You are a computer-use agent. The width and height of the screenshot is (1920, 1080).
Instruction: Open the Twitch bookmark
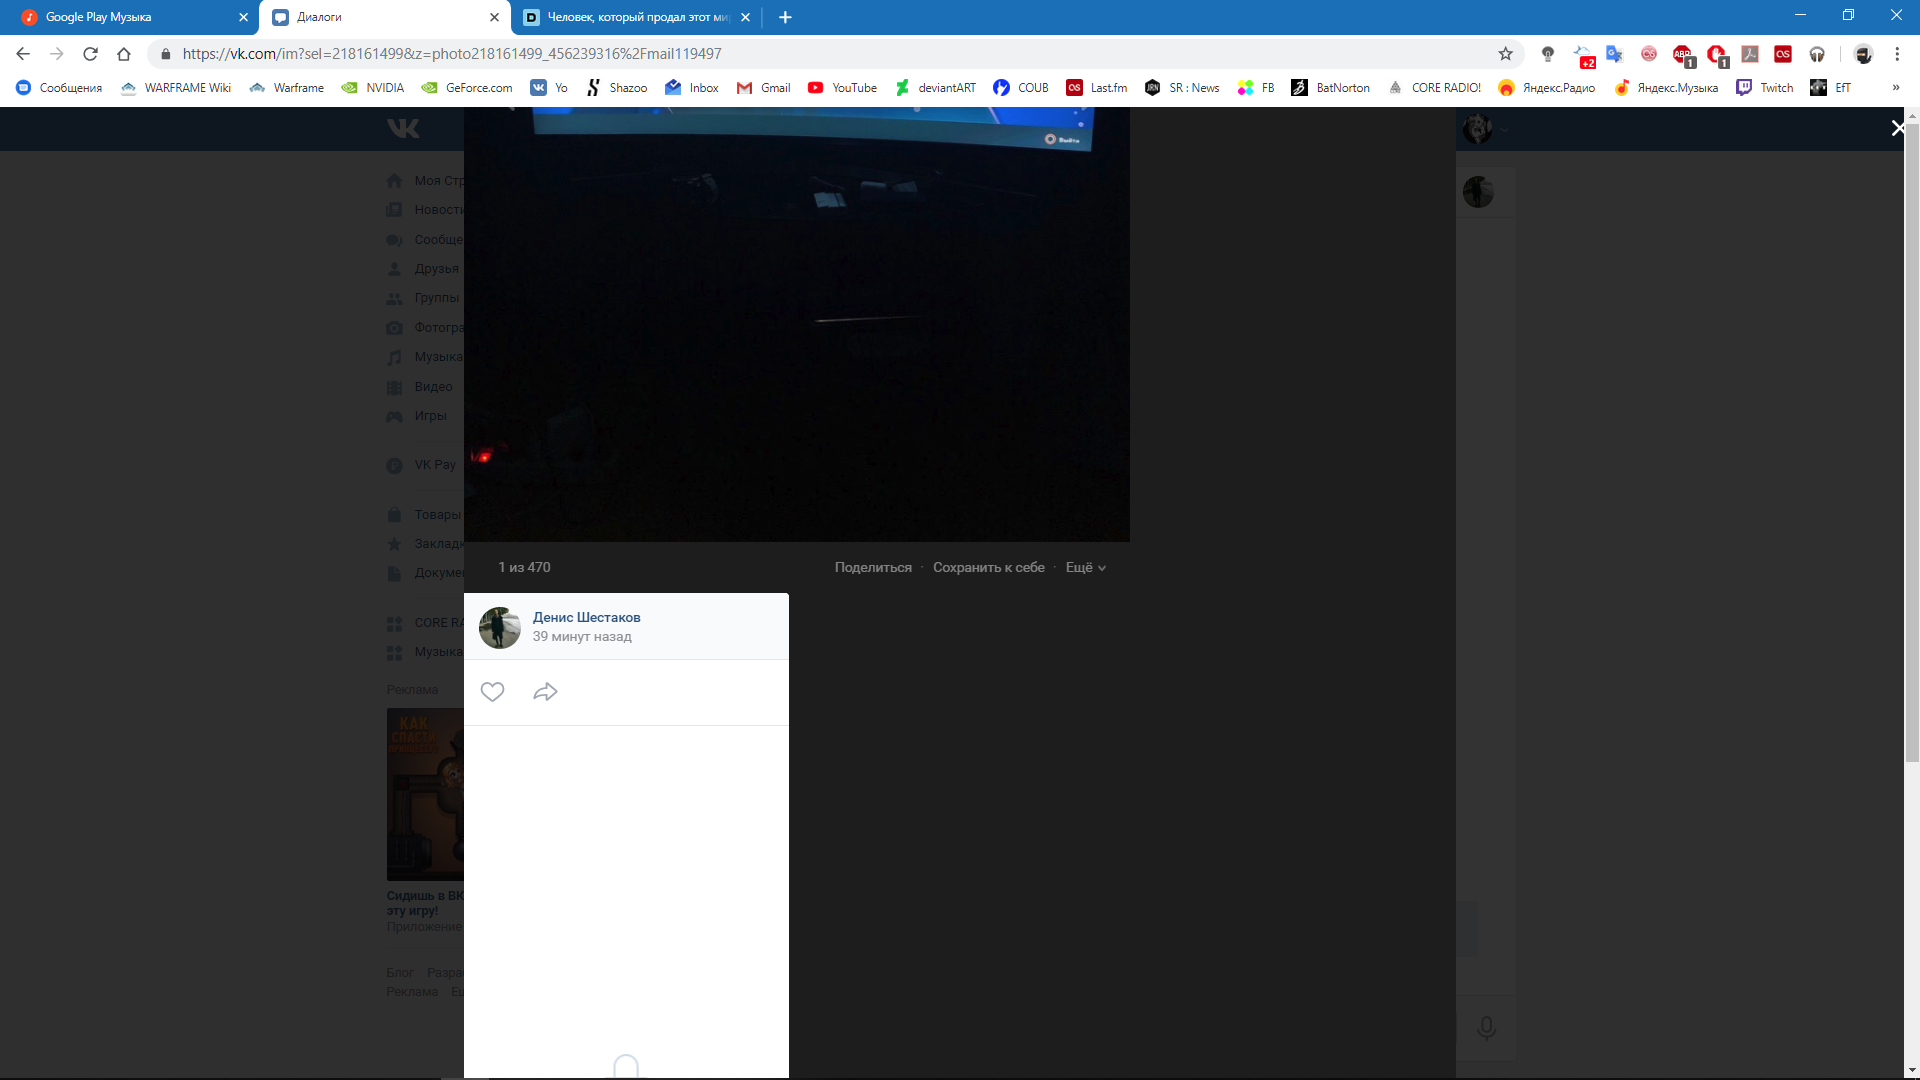click(1765, 88)
